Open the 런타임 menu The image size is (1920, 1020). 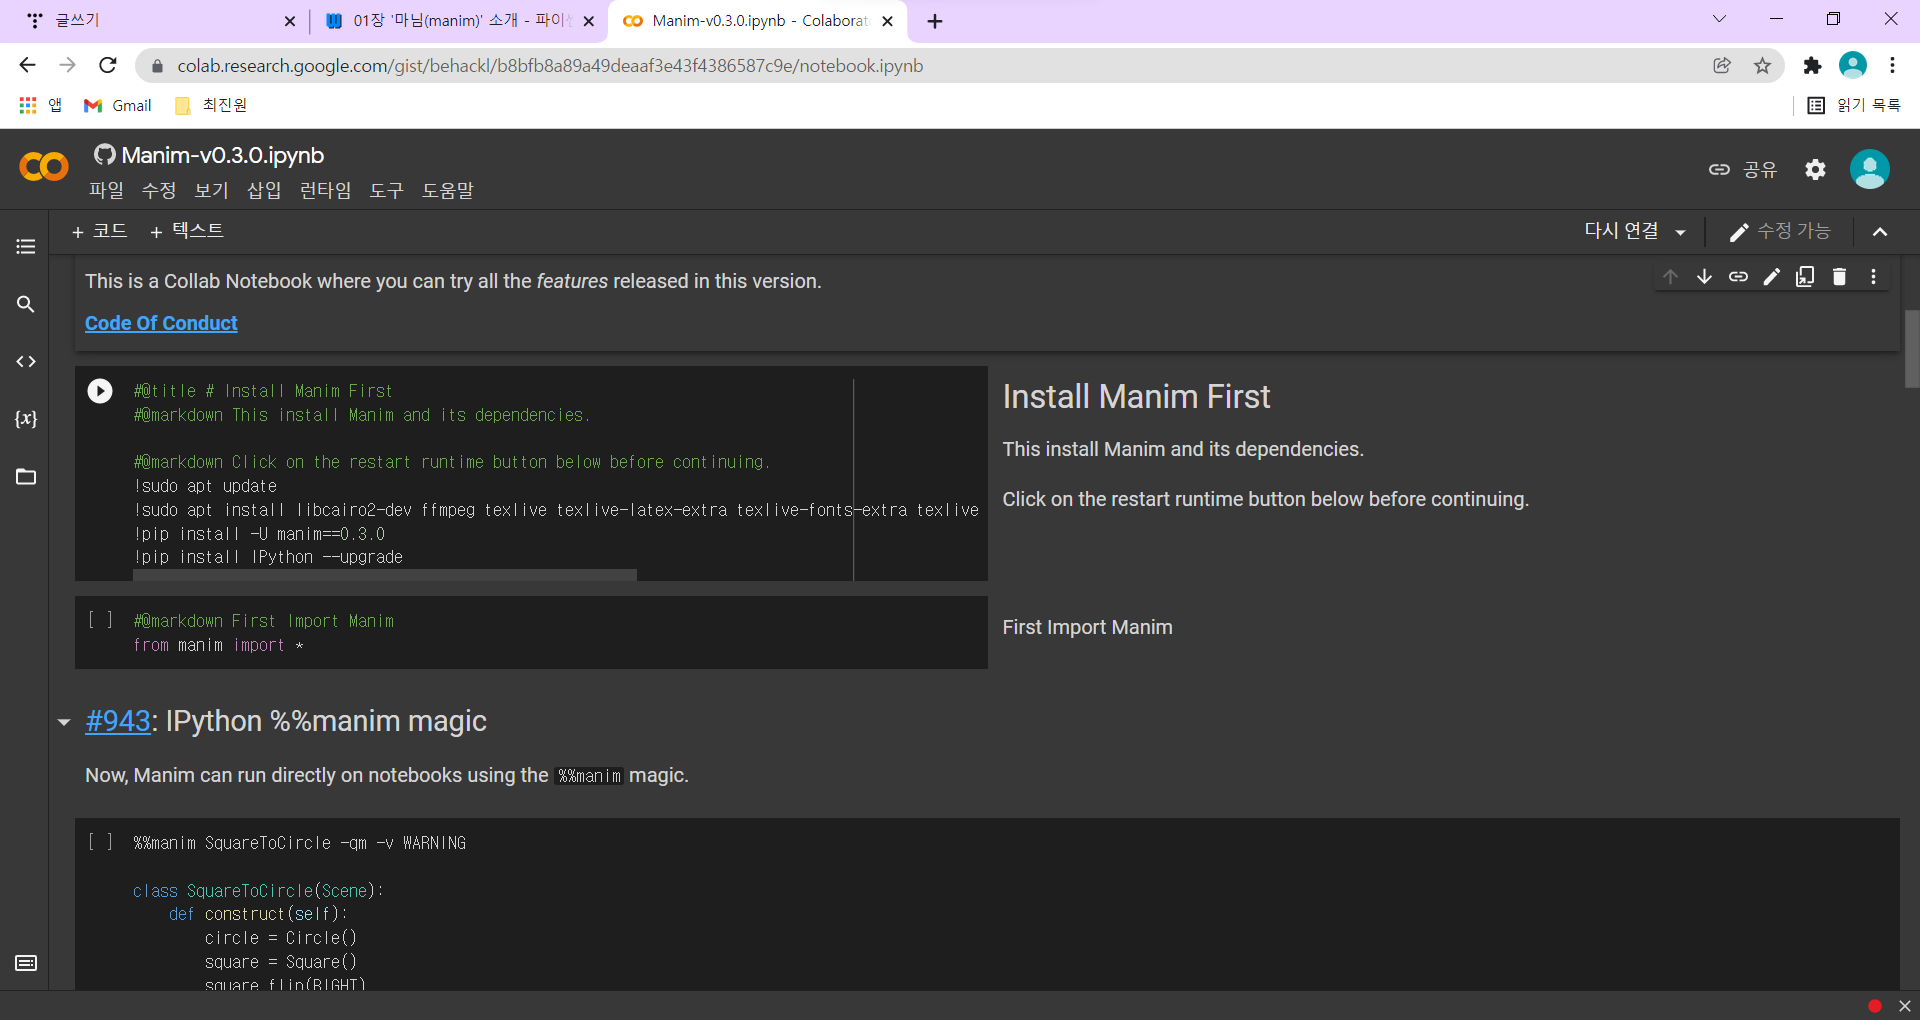[326, 190]
